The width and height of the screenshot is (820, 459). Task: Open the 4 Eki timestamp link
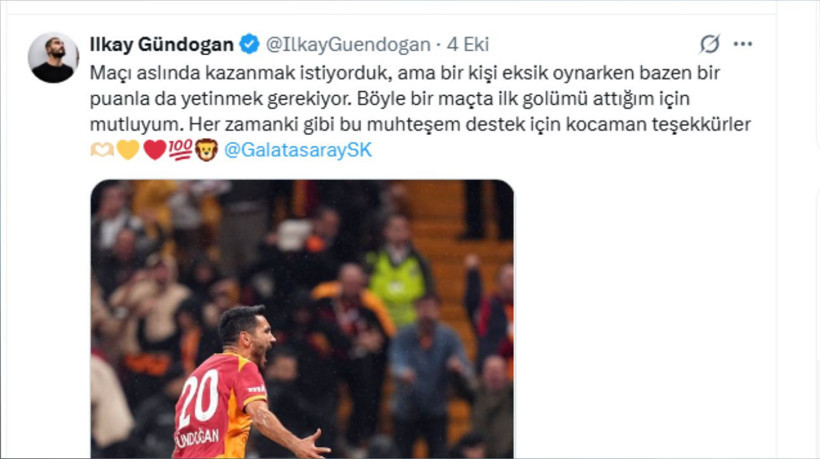468,44
